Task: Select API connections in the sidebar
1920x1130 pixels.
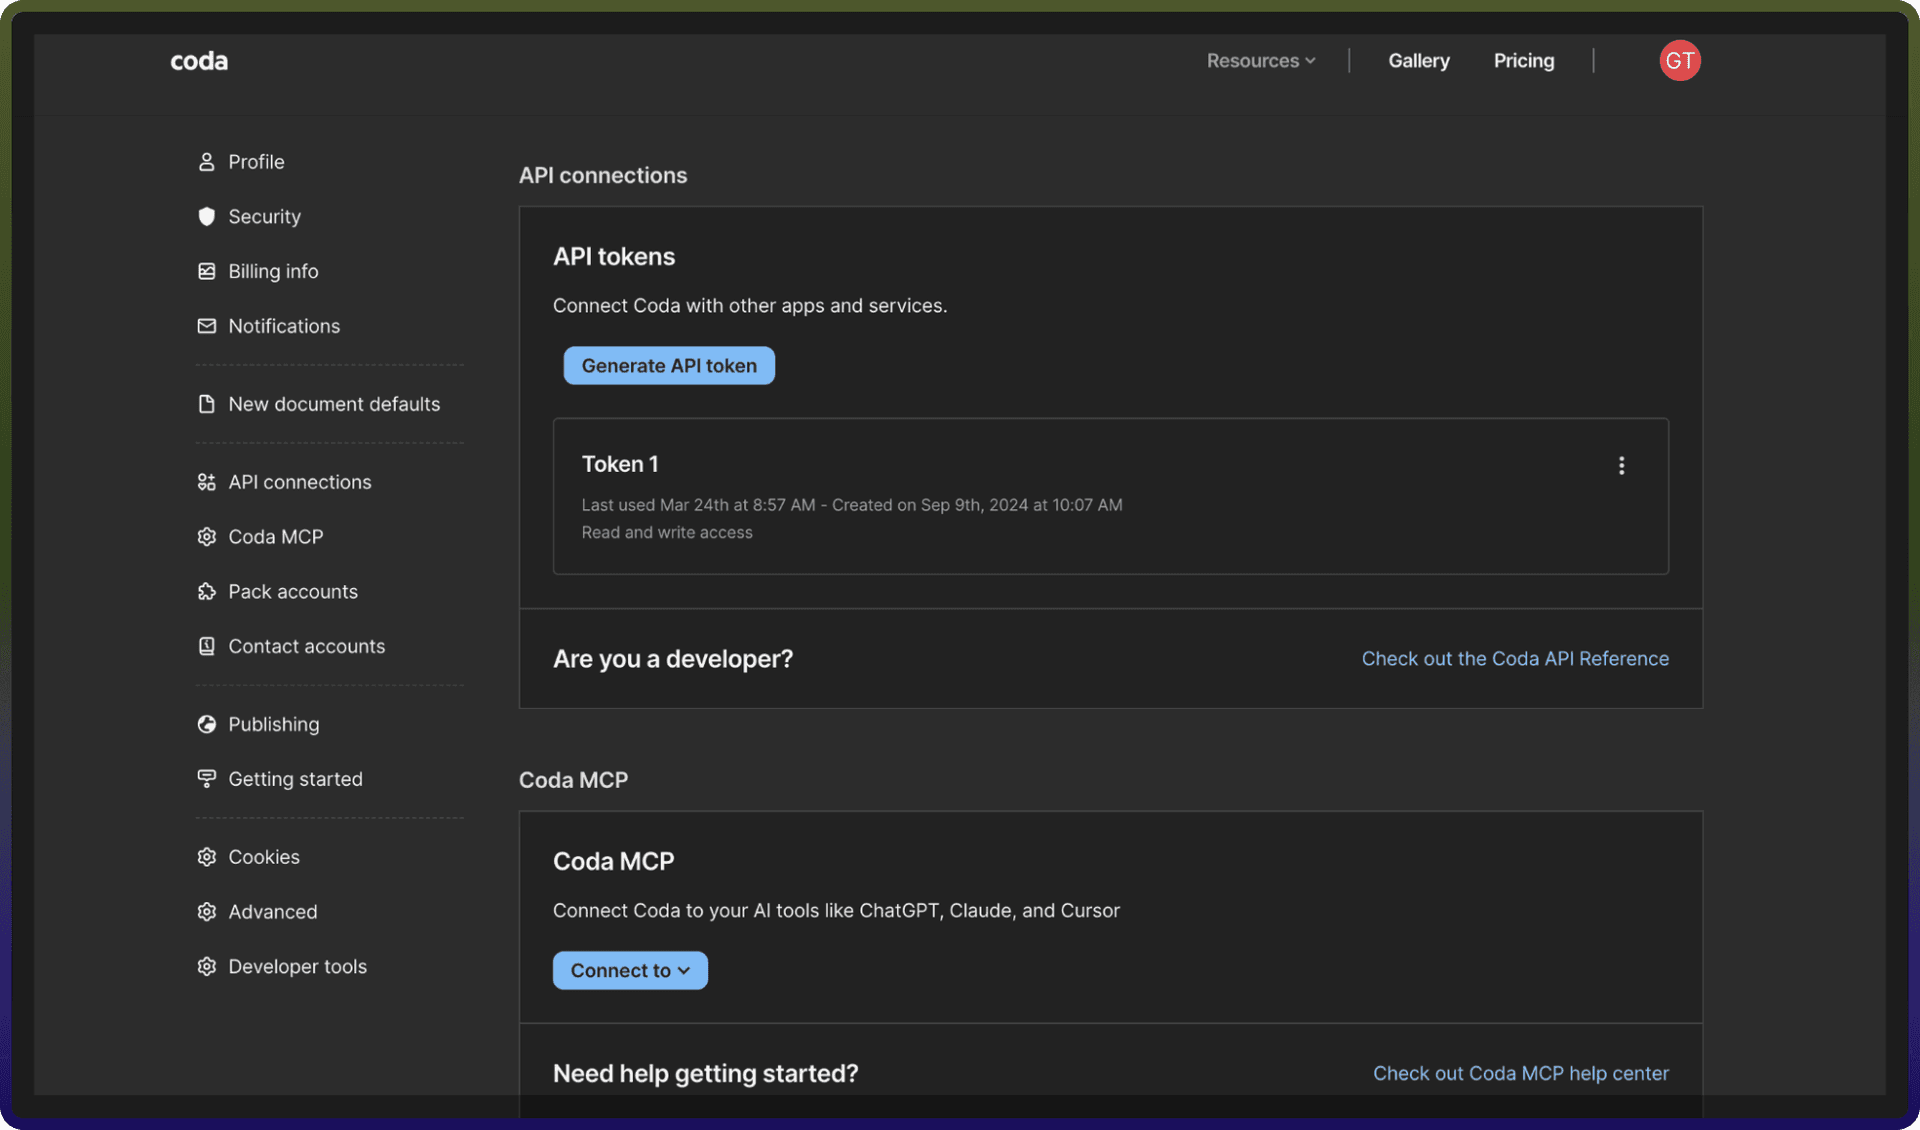Action: pyautogui.click(x=300, y=482)
